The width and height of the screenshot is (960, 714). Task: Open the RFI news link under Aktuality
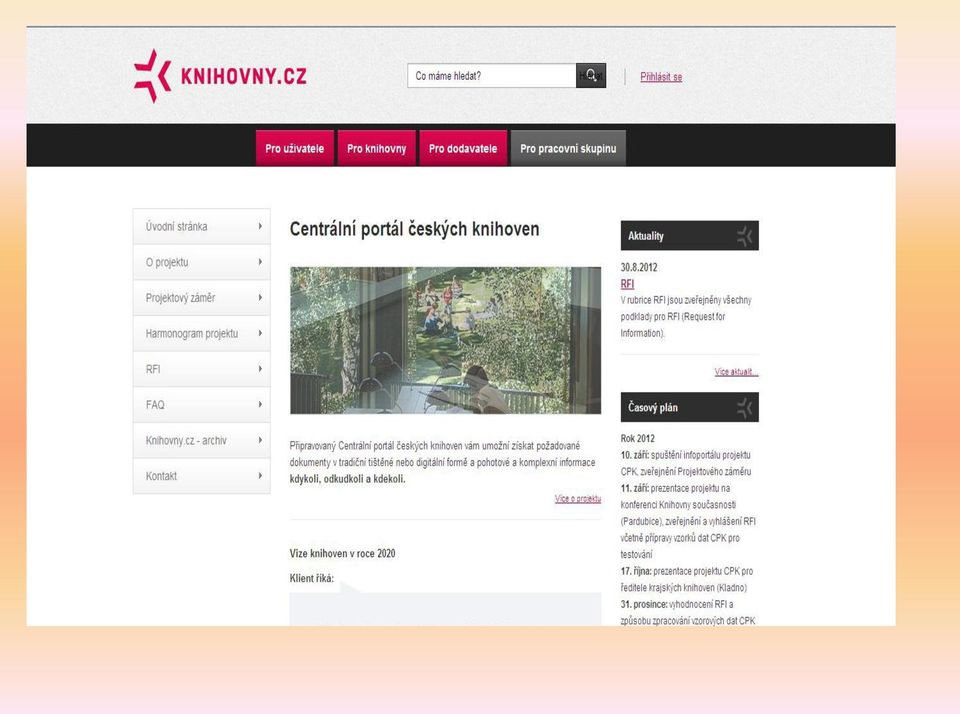click(627, 284)
